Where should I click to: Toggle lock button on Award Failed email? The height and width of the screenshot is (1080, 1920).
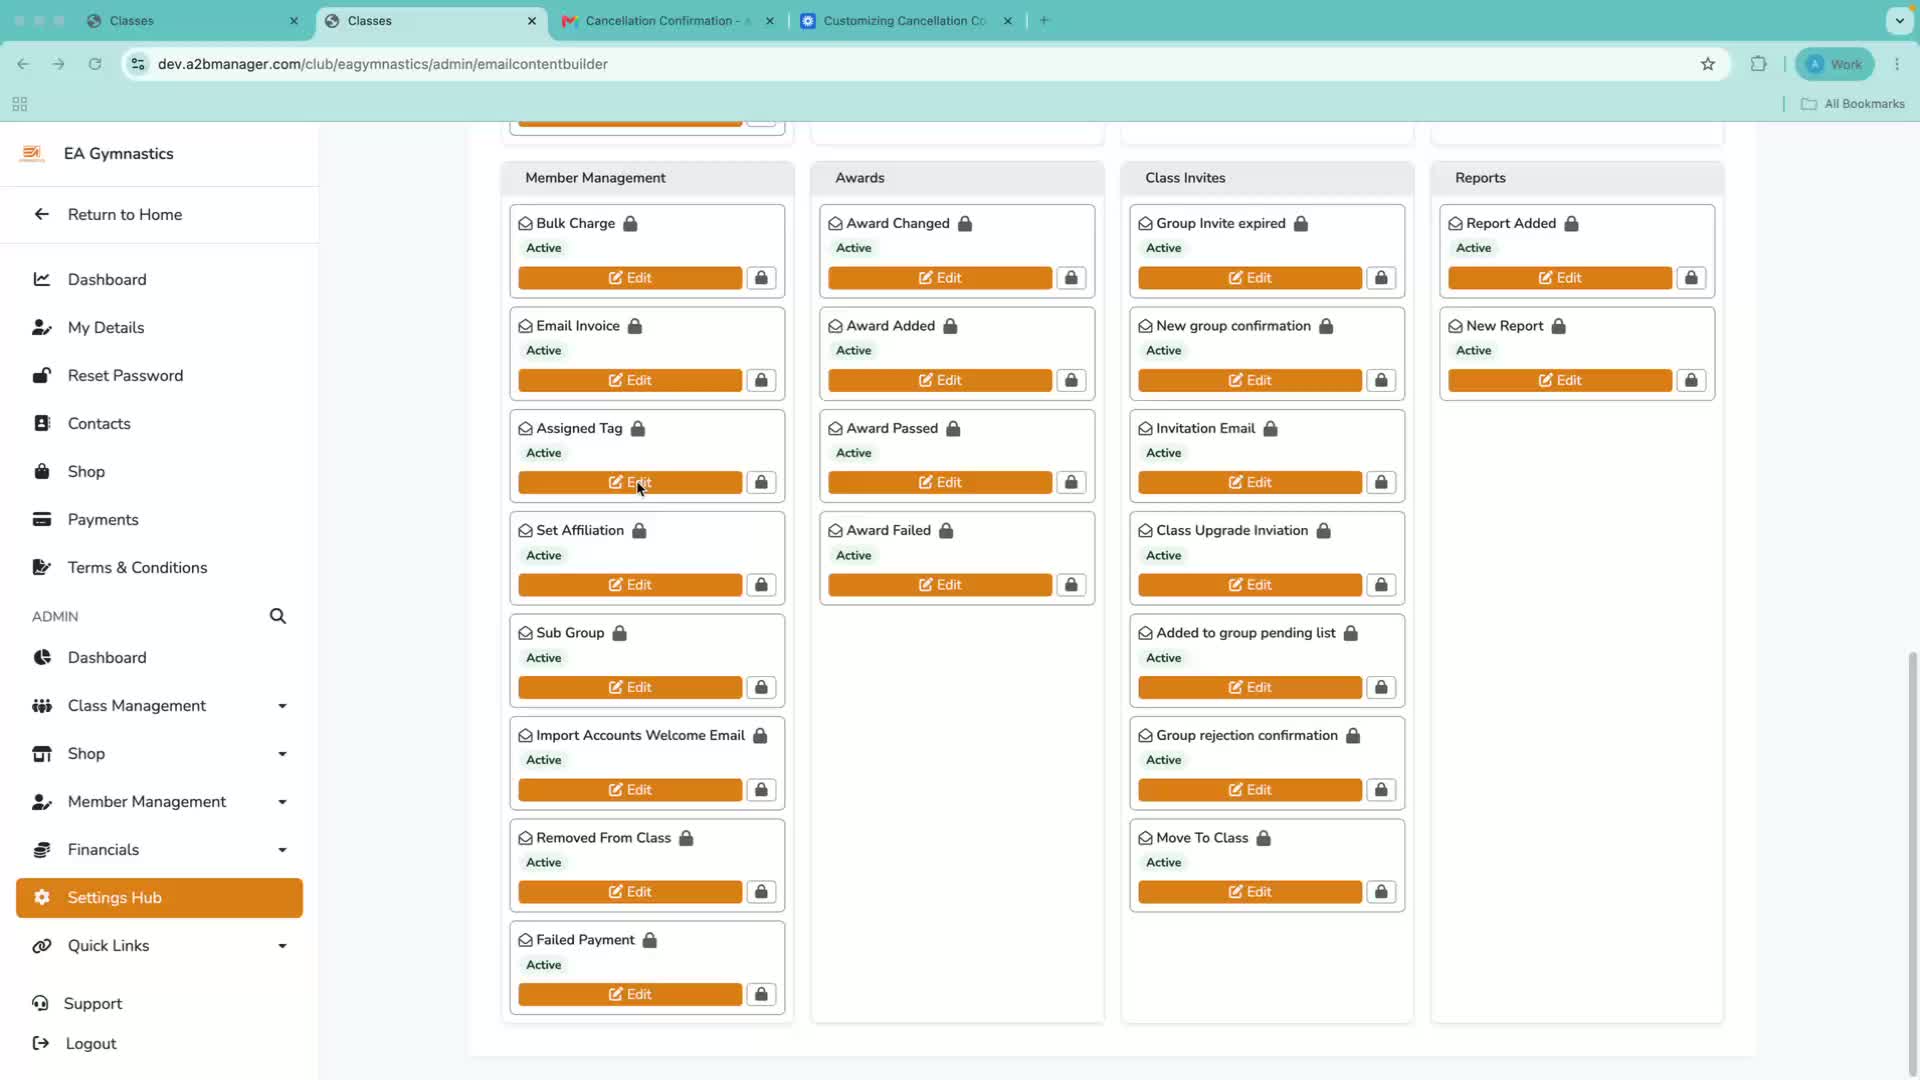[x=1071, y=585]
